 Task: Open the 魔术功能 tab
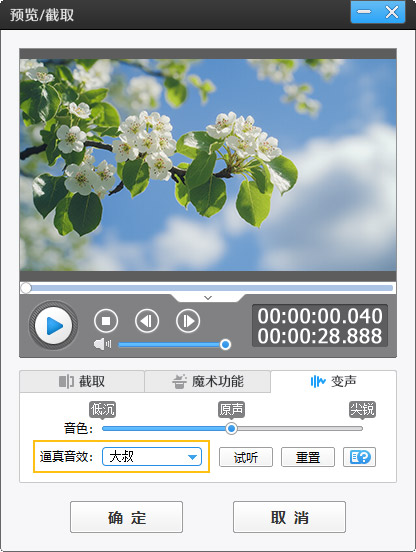click(x=208, y=381)
